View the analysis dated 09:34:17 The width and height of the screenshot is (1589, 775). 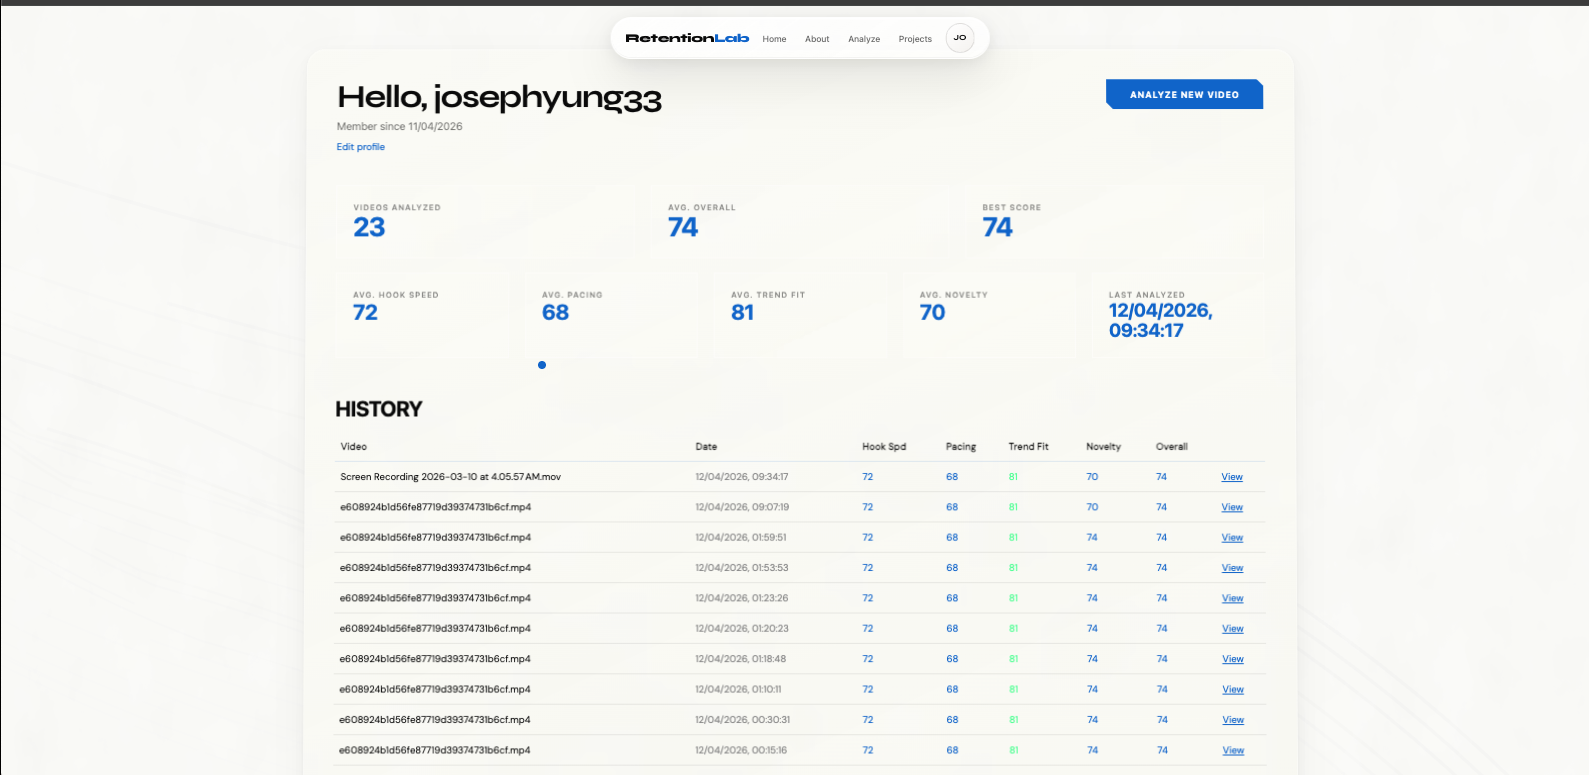1232,477
